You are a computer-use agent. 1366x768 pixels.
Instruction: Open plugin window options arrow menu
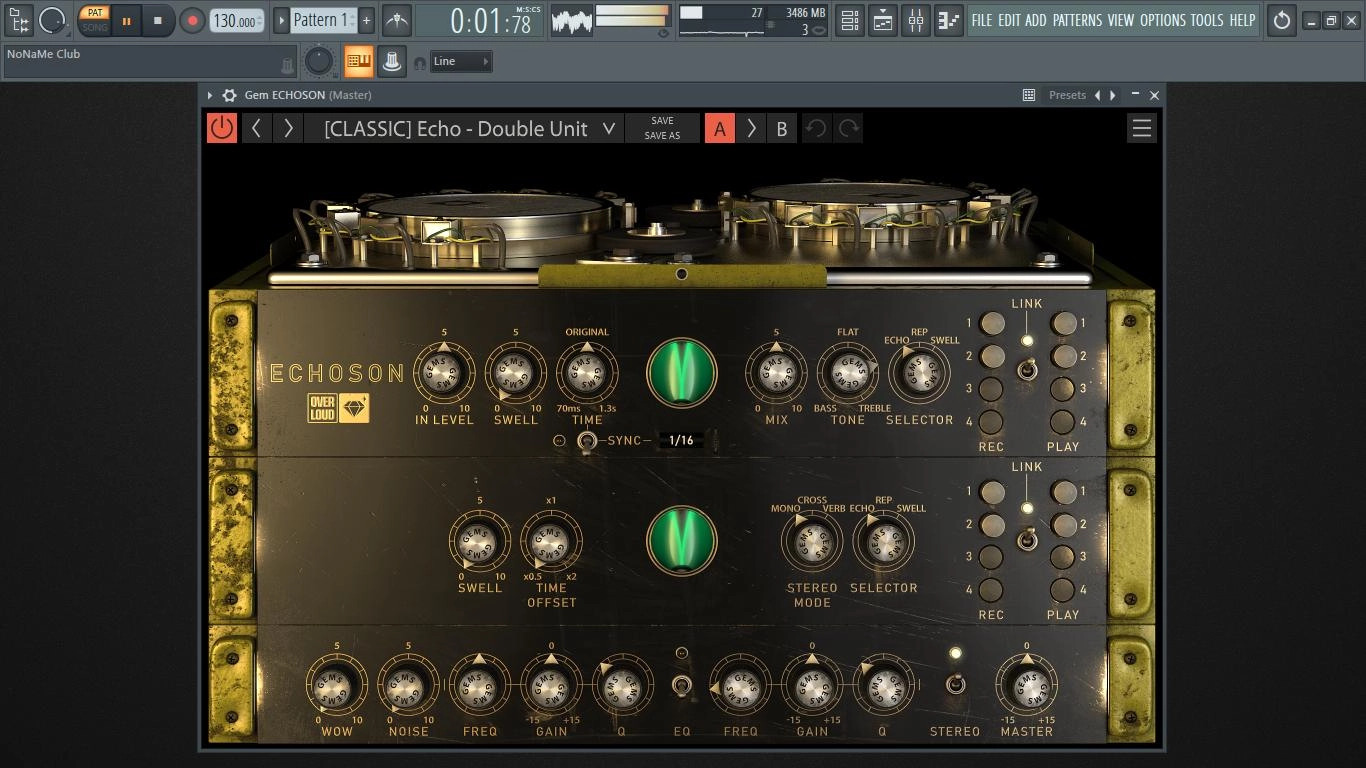(210, 95)
